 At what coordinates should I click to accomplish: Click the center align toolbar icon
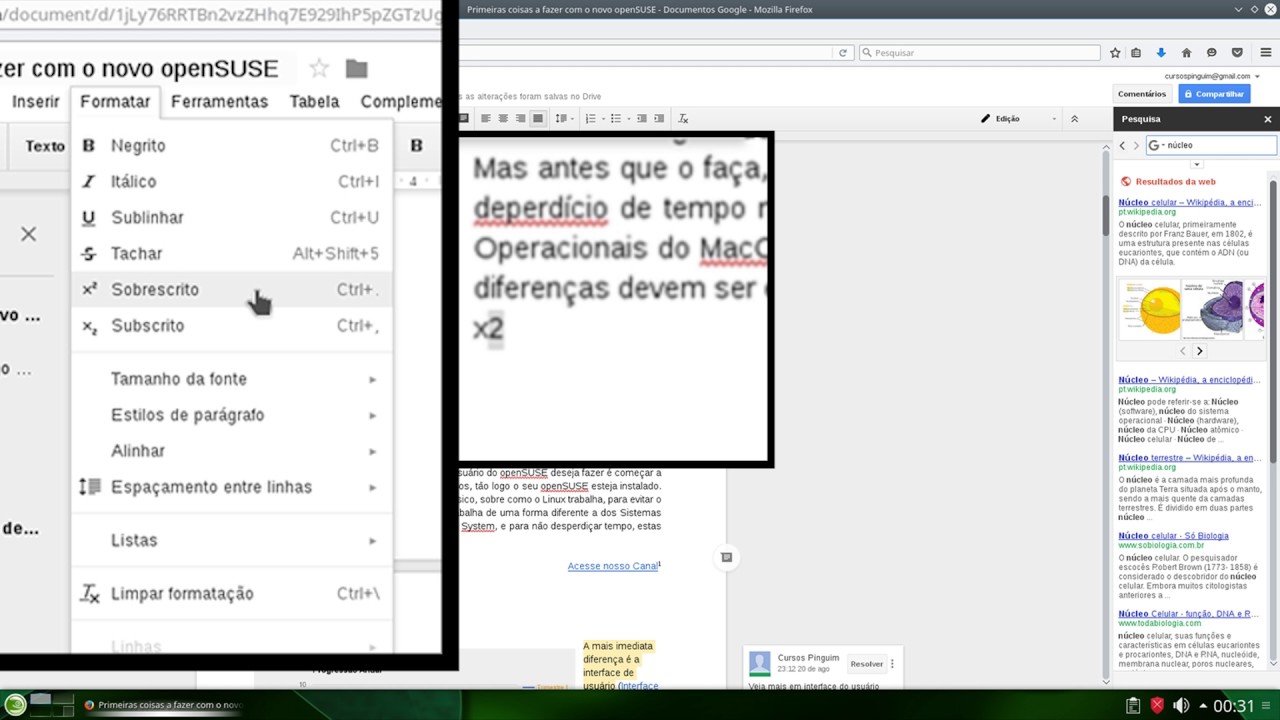click(x=503, y=118)
